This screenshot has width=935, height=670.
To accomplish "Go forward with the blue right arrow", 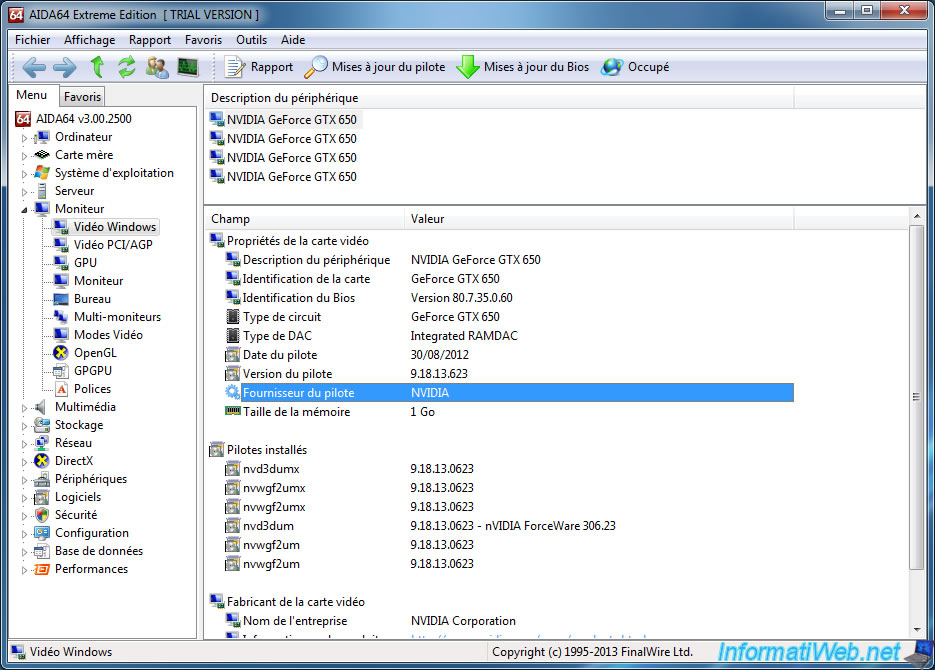I will click(64, 67).
